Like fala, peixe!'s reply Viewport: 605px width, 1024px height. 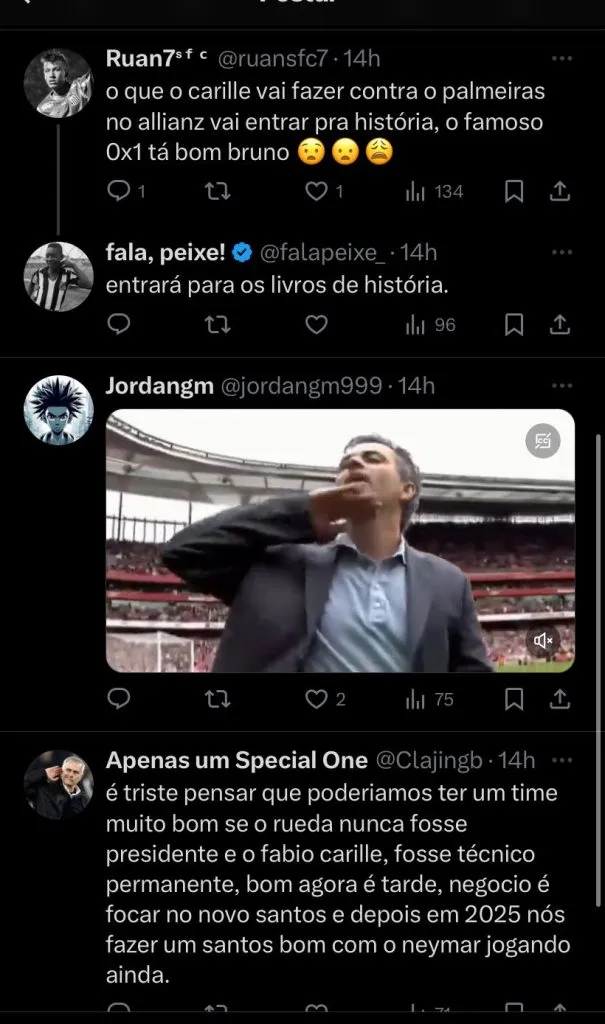pyautogui.click(x=316, y=324)
